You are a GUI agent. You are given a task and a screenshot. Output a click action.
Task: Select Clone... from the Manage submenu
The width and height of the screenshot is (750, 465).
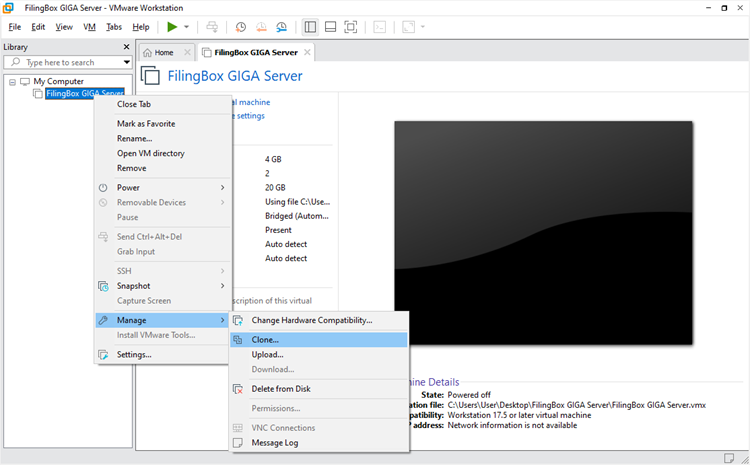[265, 340]
